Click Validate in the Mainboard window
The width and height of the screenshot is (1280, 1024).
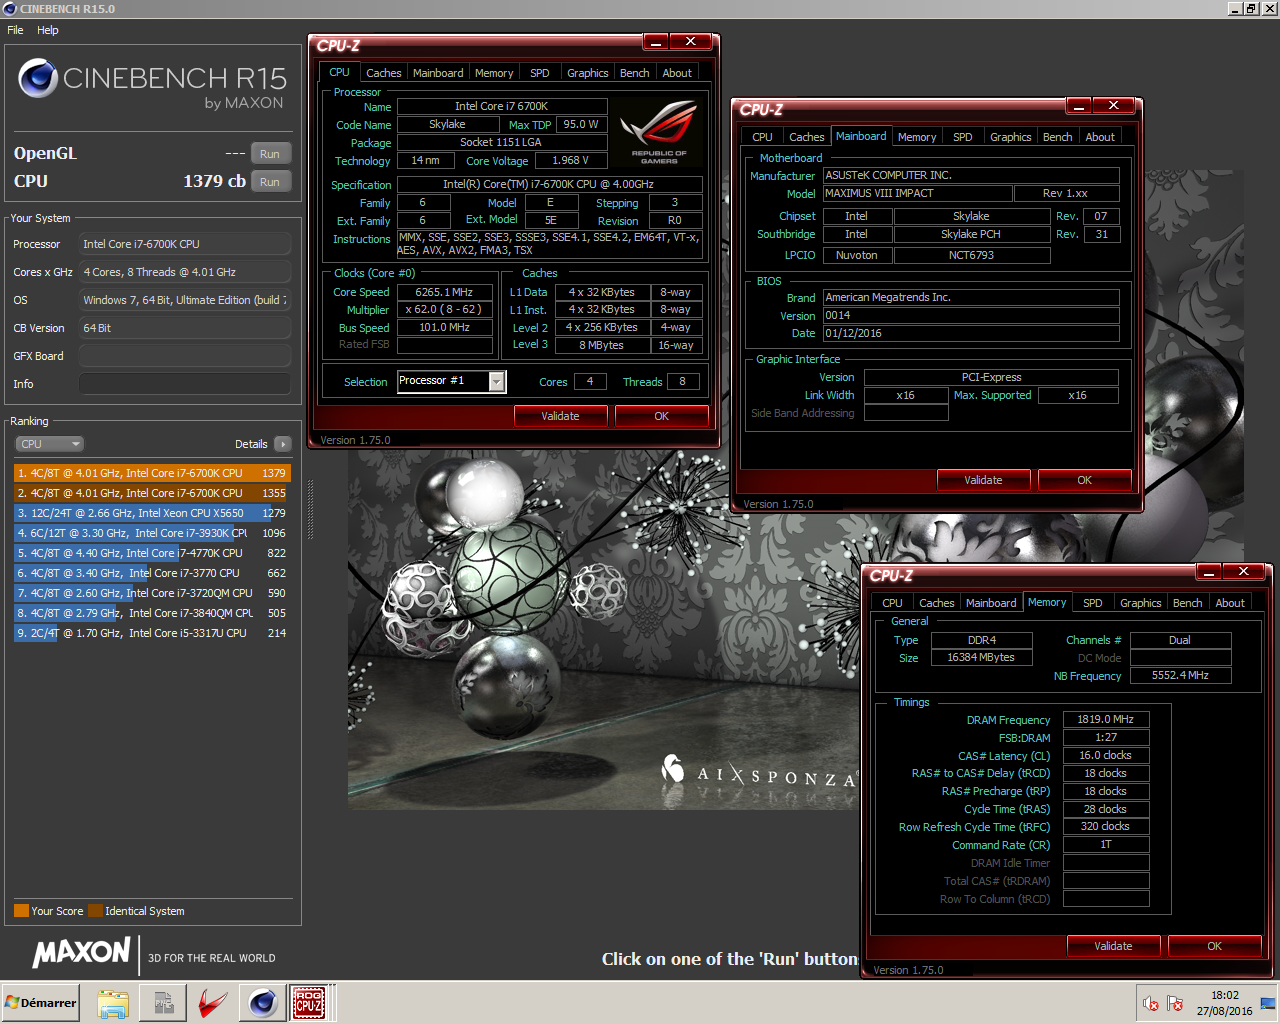click(983, 480)
